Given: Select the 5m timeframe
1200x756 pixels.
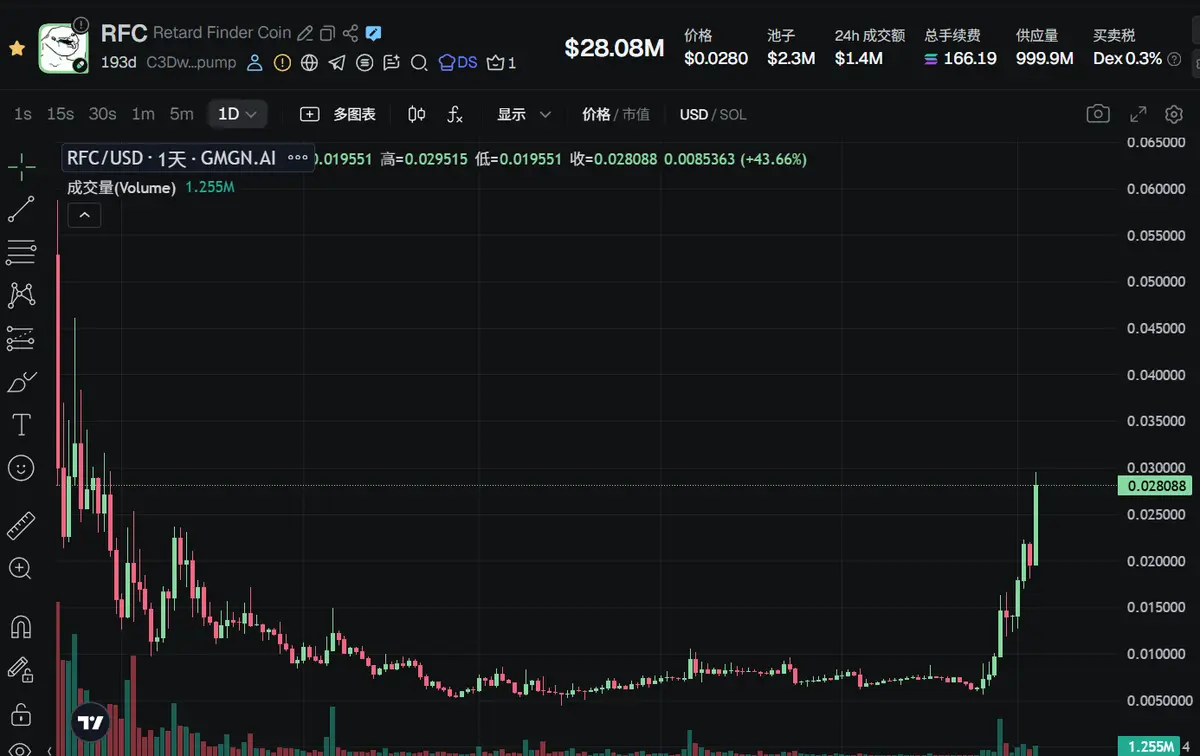Looking at the screenshot, I should point(181,114).
